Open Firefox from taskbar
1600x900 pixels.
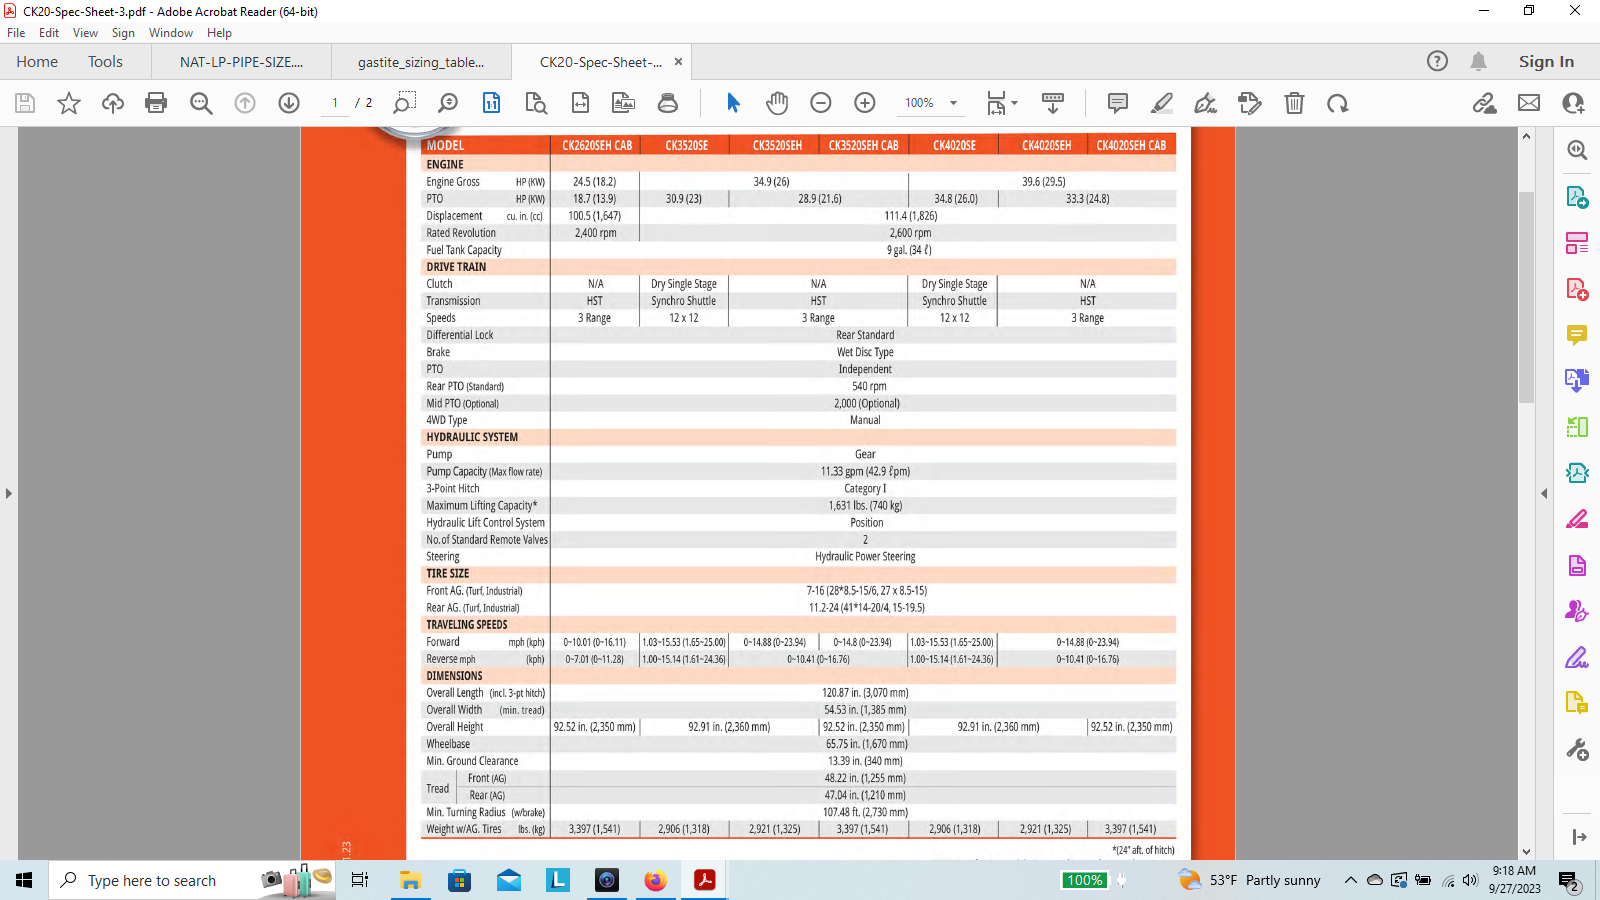tap(655, 880)
